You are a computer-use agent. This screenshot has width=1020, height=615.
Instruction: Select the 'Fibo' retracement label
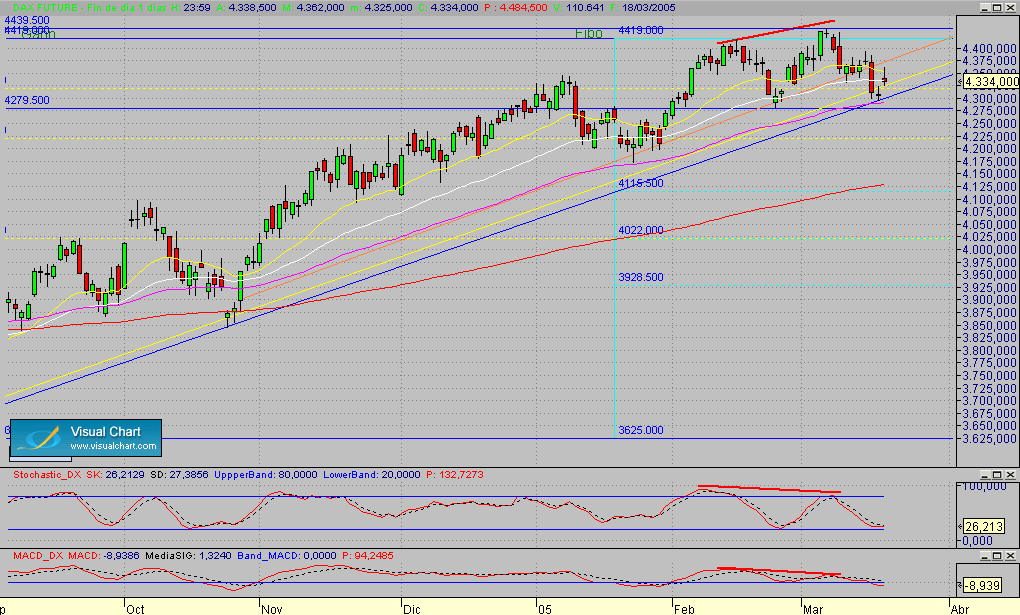(x=589, y=34)
